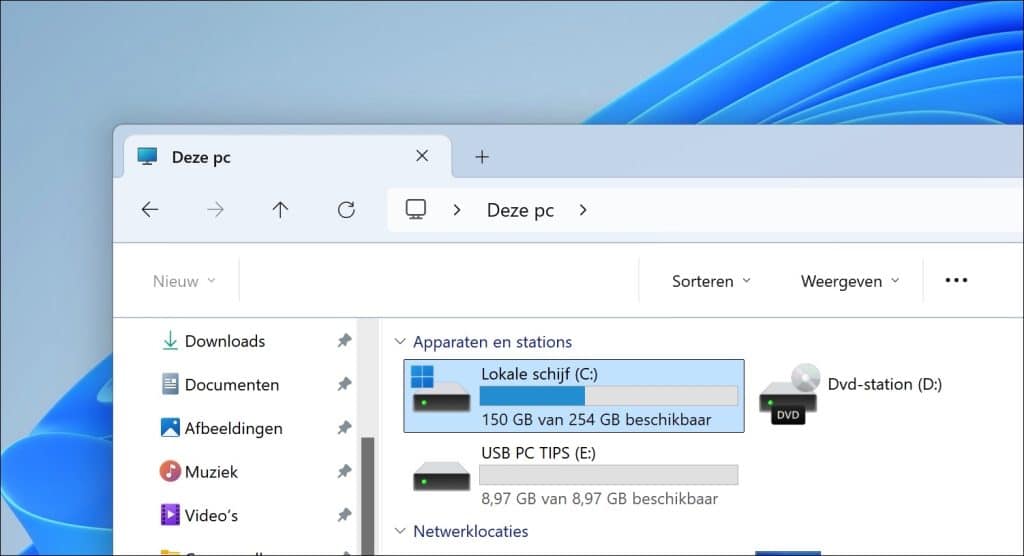Click the pin icon beside Video's
1024x556 pixels.
pyautogui.click(x=344, y=515)
